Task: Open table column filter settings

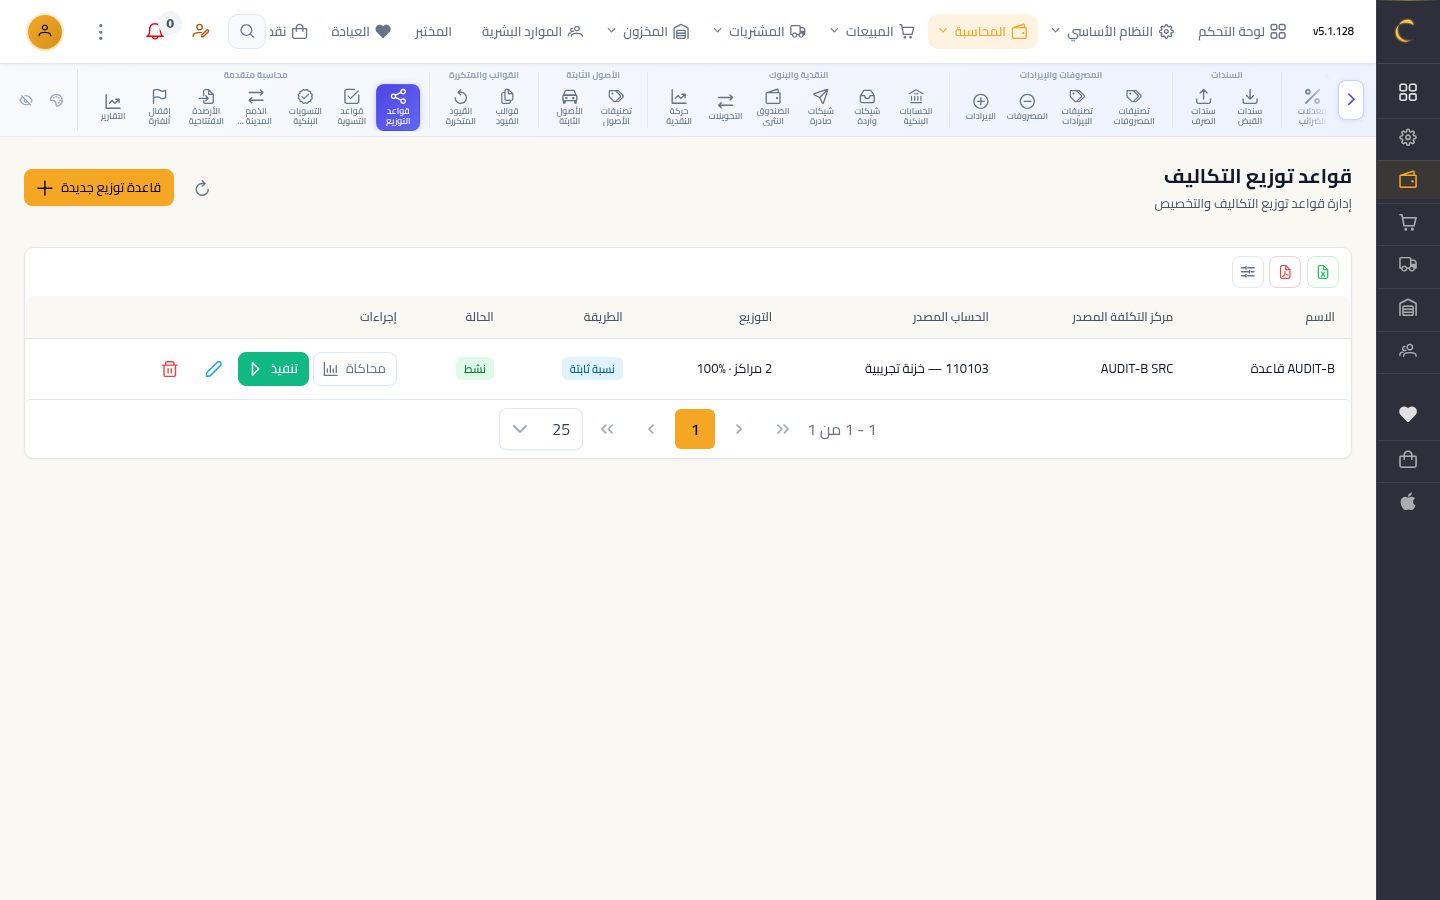Action: tap(1248, 272)
